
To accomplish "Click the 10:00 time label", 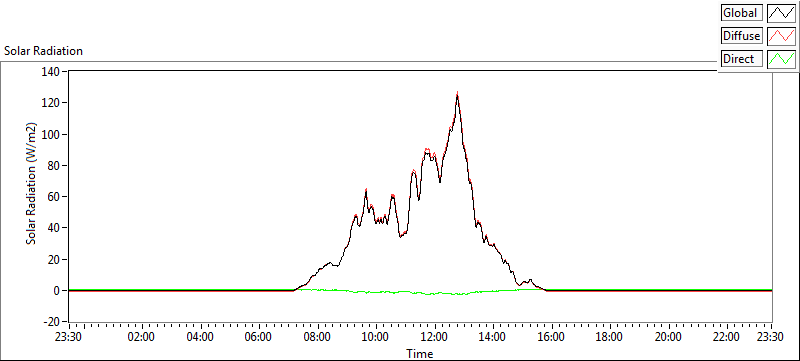I will click(376, 337).
